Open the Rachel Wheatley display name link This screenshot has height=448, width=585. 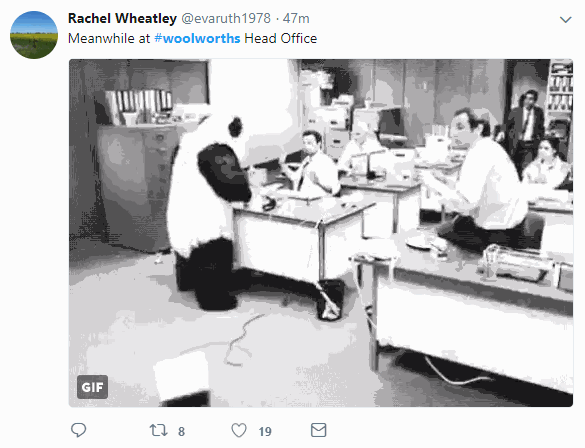(x=122, y=18)
